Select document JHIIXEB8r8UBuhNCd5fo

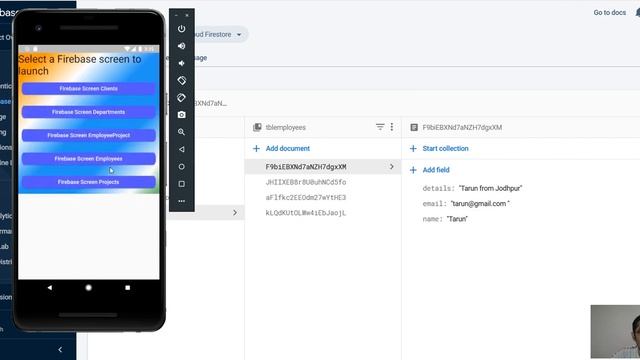306,182
